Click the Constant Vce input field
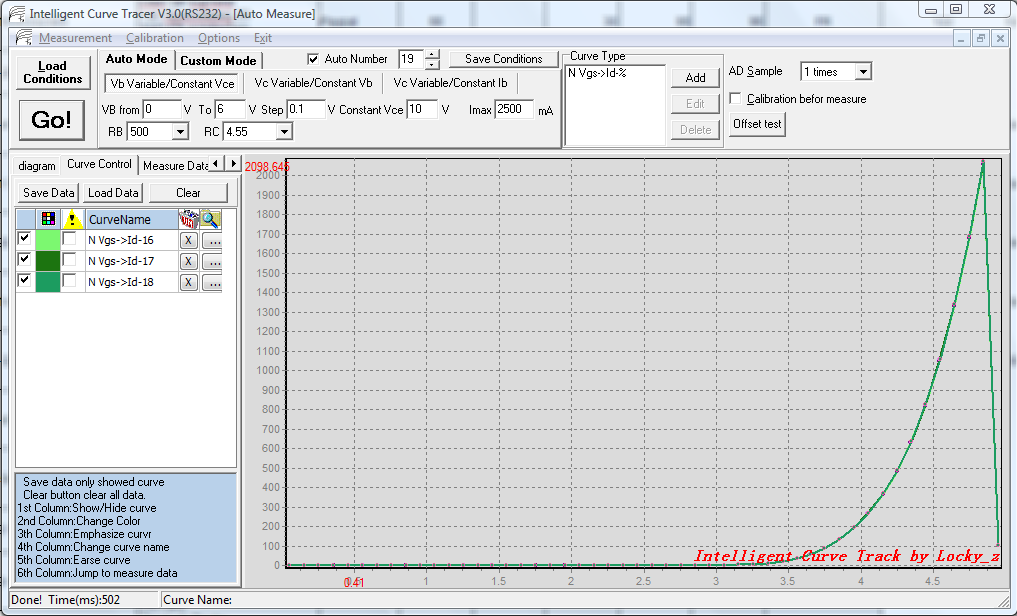This screenshot has height=616, width=1017. [x=422, y=110]
